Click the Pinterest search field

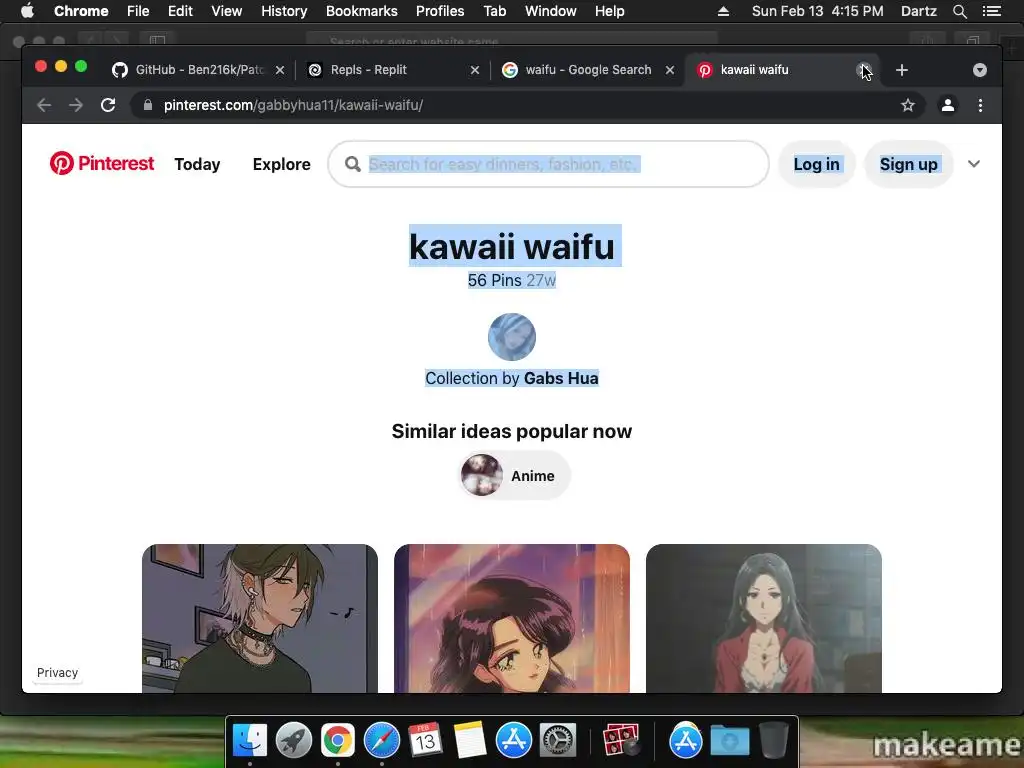[x=548, y=164]
